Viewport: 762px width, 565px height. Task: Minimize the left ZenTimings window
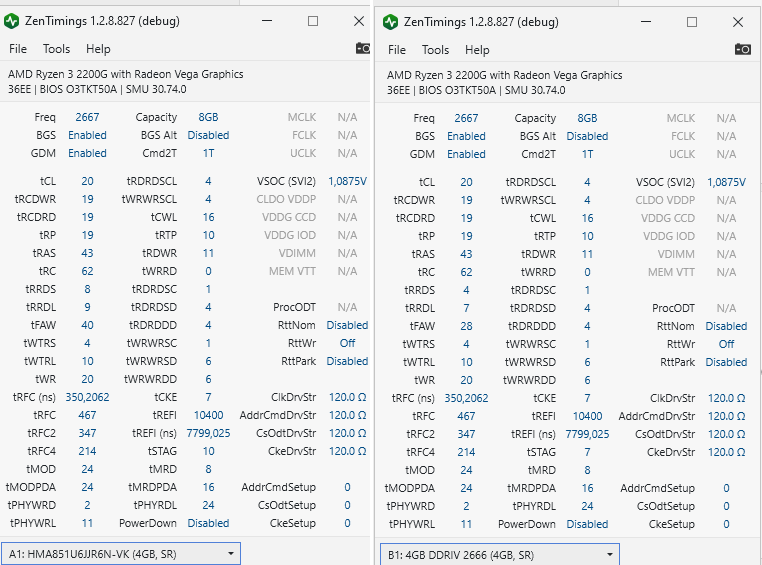coord(267,21)
